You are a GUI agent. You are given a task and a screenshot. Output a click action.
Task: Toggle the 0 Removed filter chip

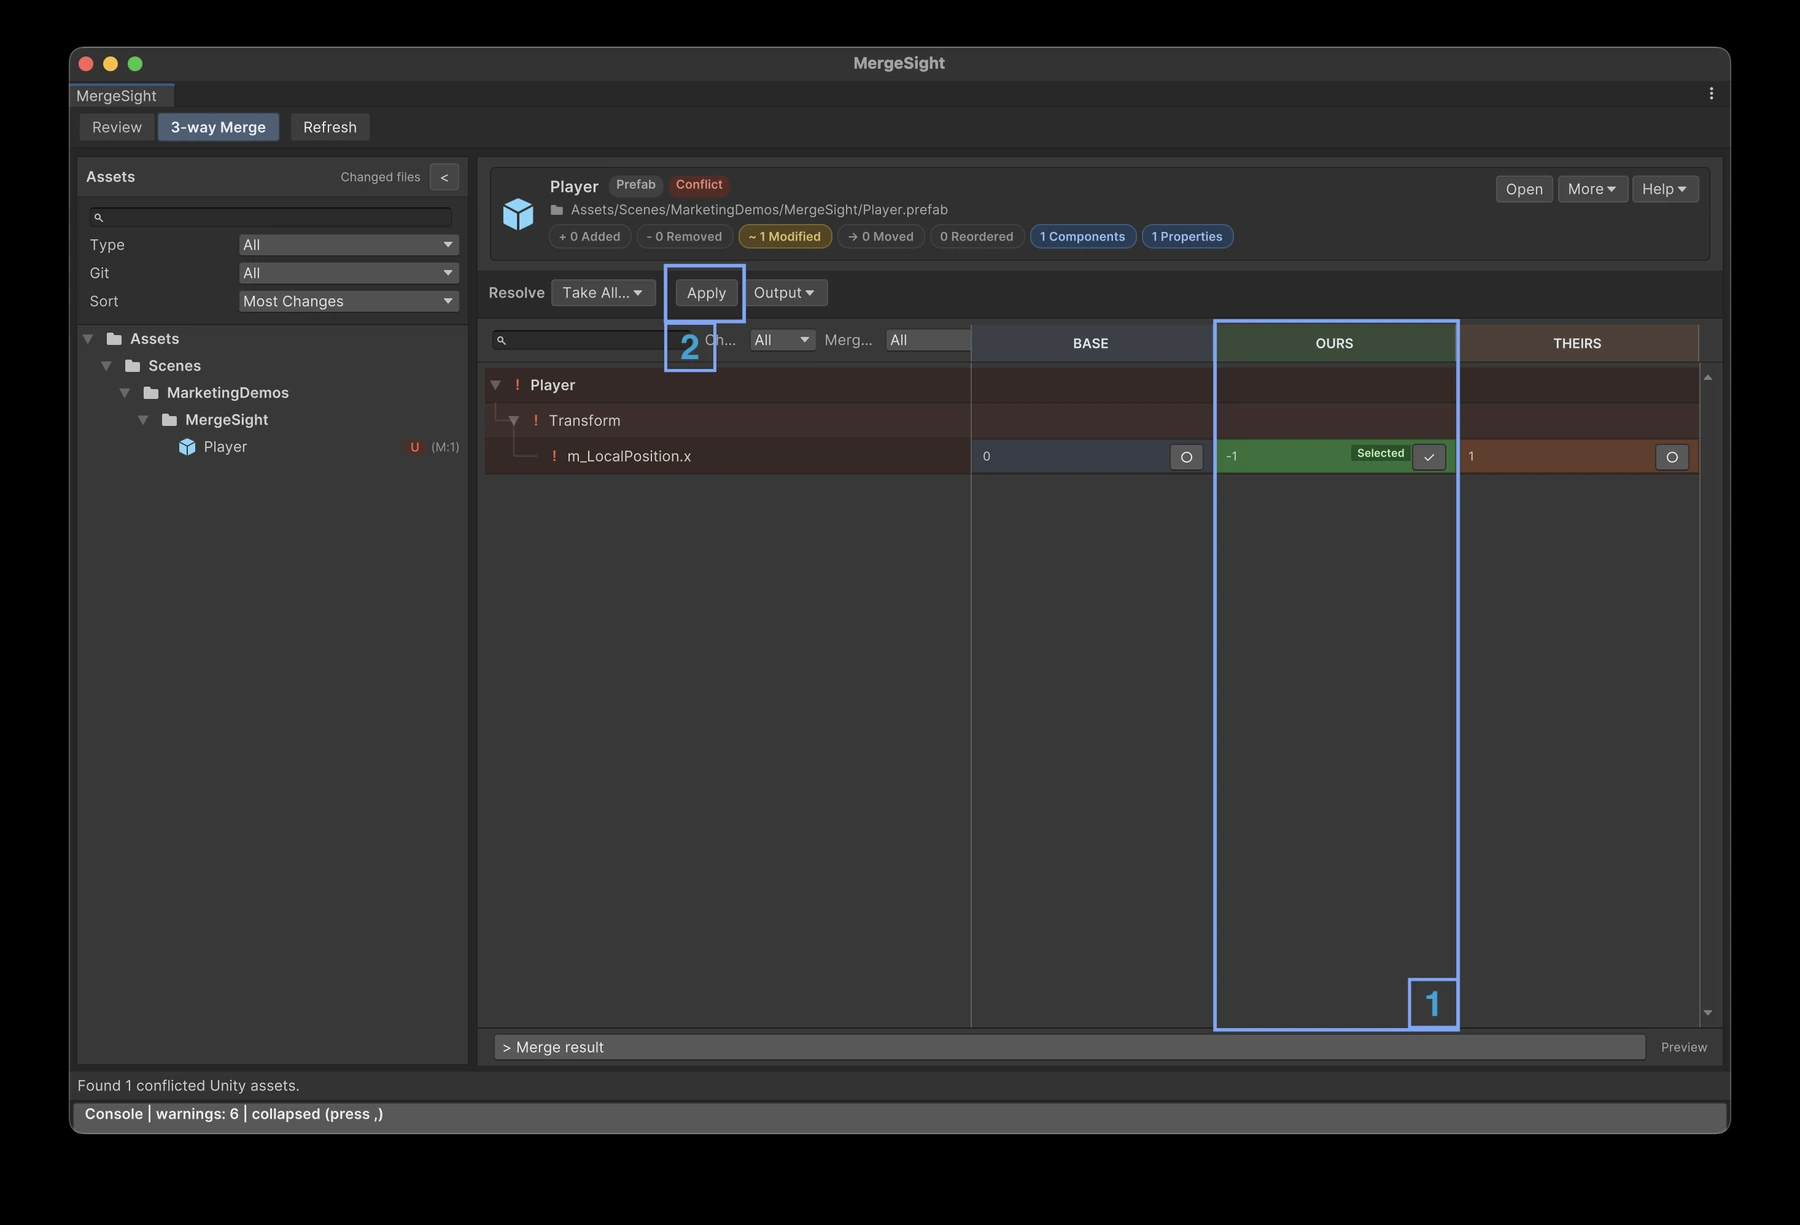684,237
